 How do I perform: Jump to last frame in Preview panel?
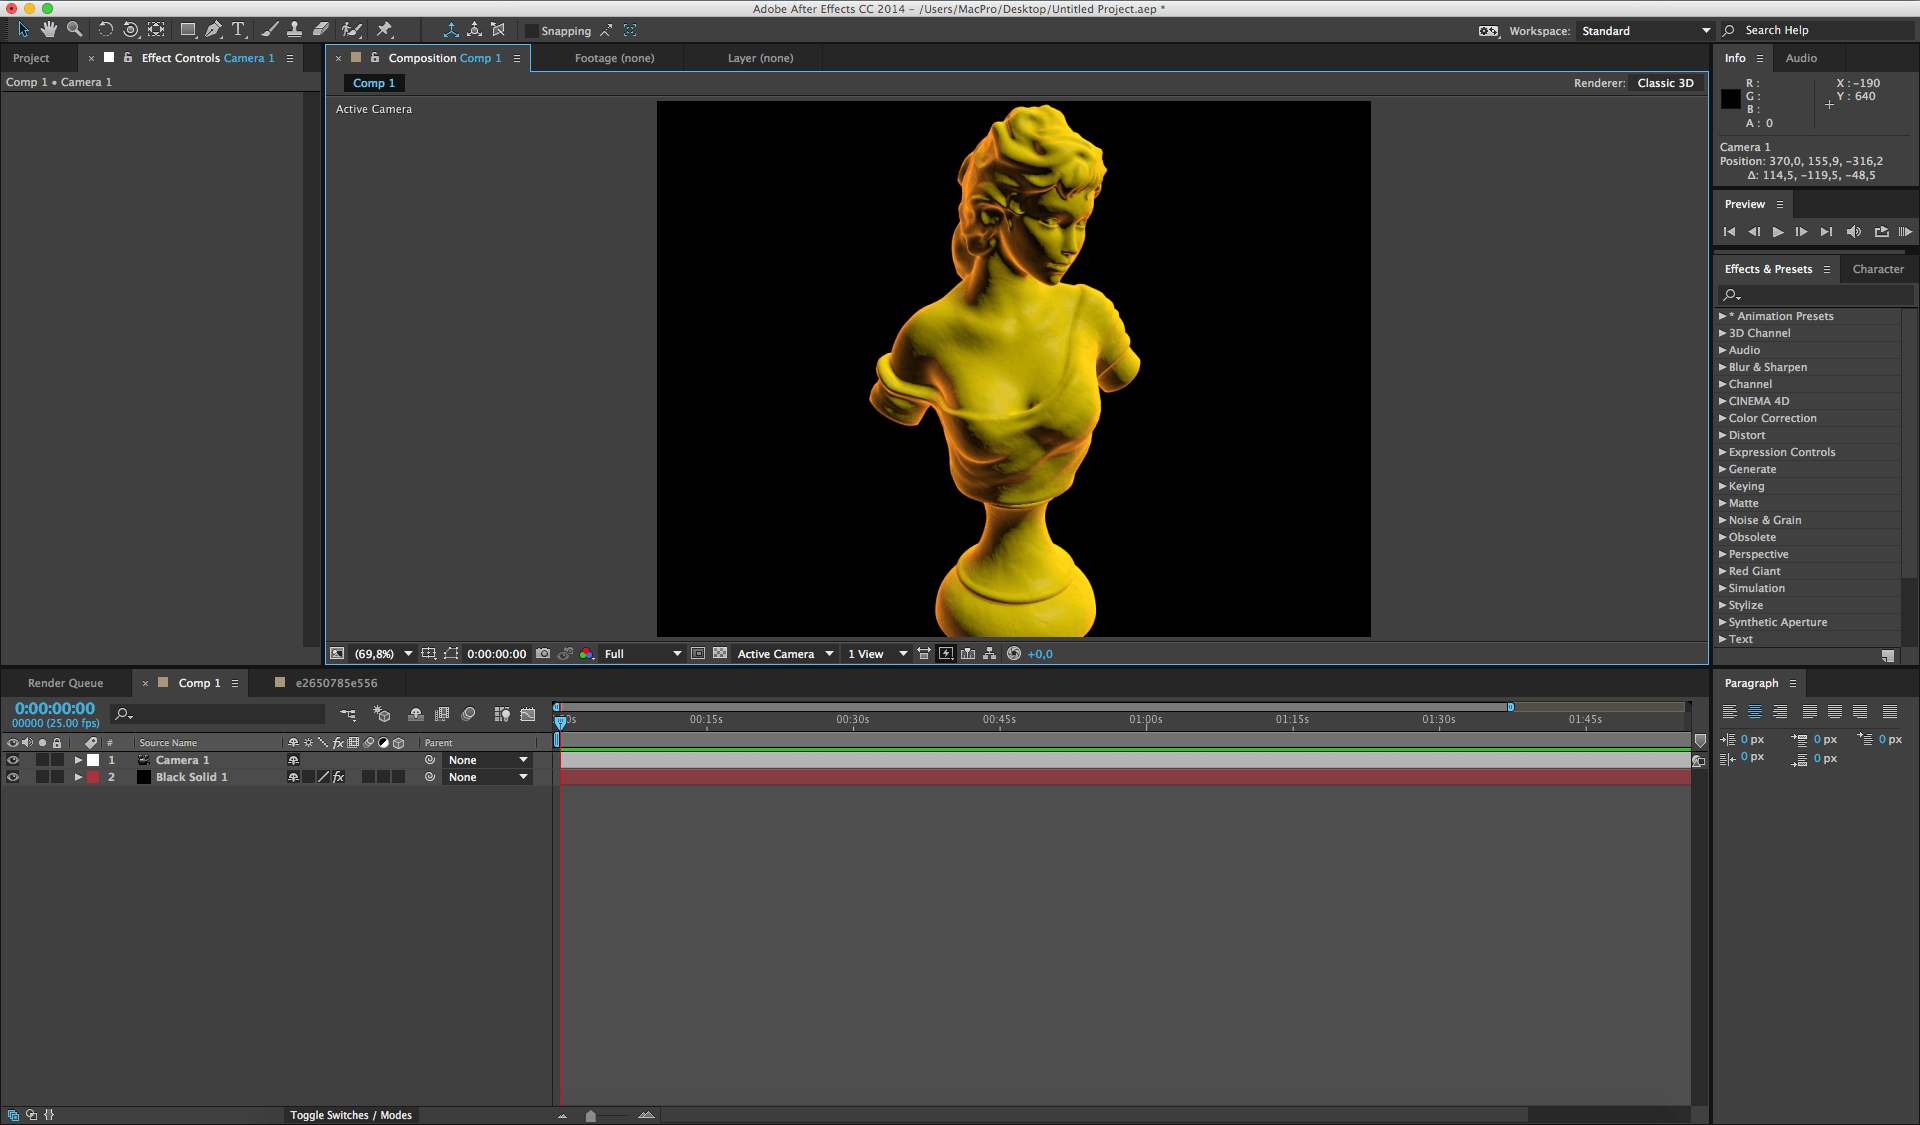click(1827, 232)
